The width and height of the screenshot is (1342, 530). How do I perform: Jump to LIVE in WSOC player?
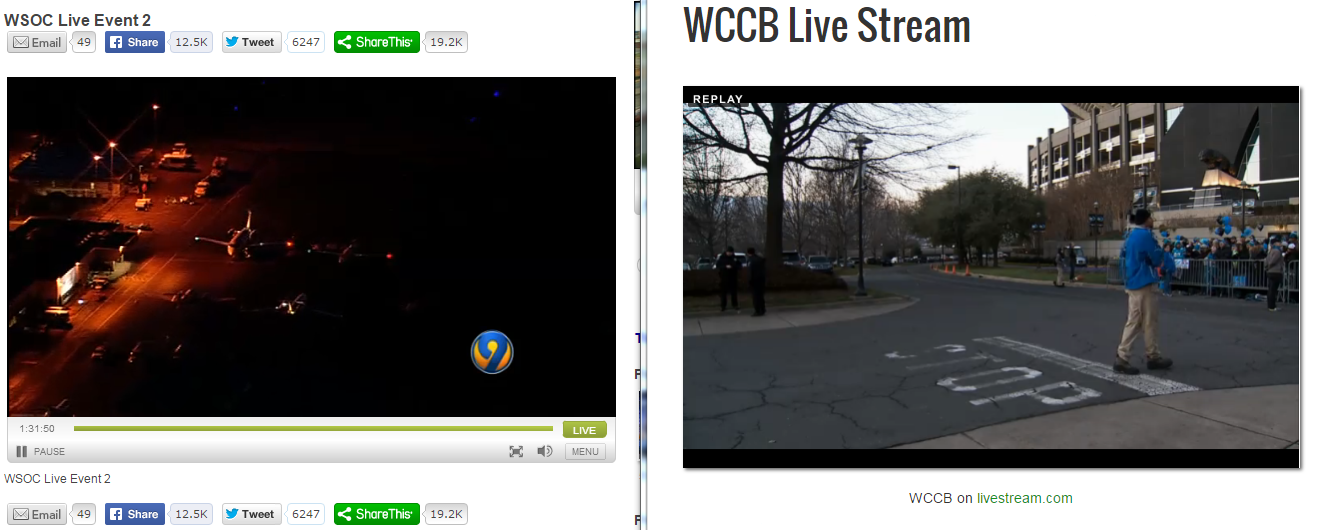tap(585, 430)
